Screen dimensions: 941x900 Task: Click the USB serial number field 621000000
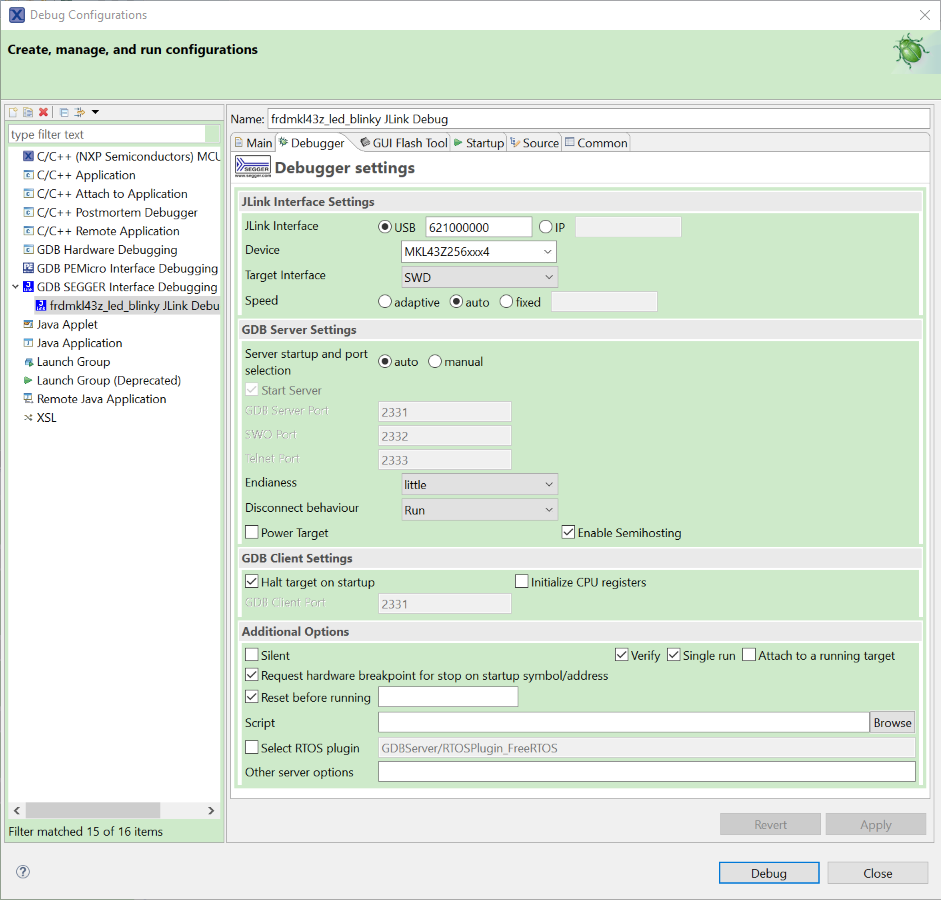pyautogui.click(x=479, y=227)
